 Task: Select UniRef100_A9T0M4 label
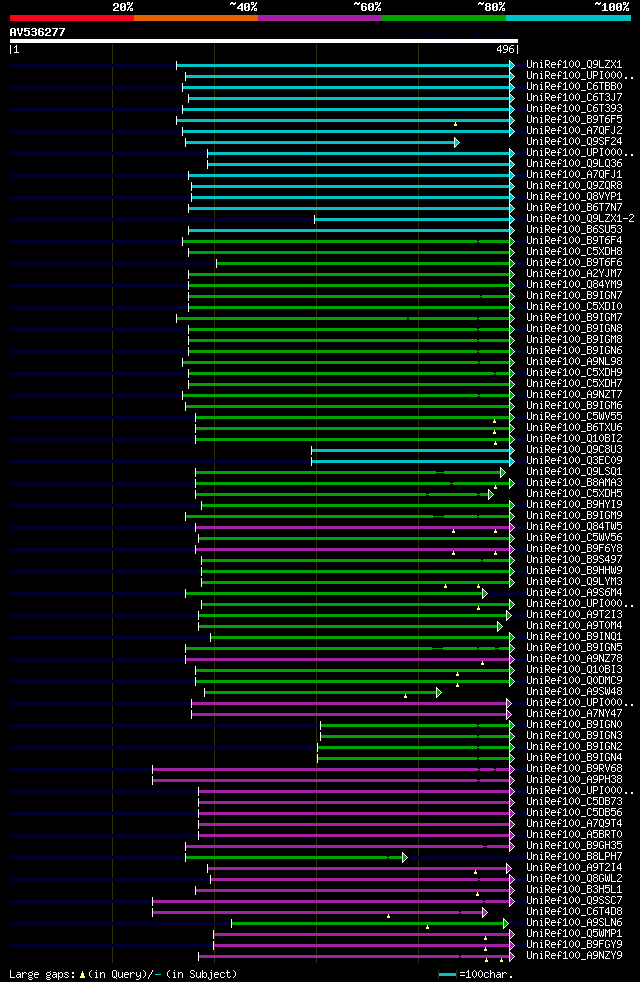pyautogui.click(x=574, y=626)
